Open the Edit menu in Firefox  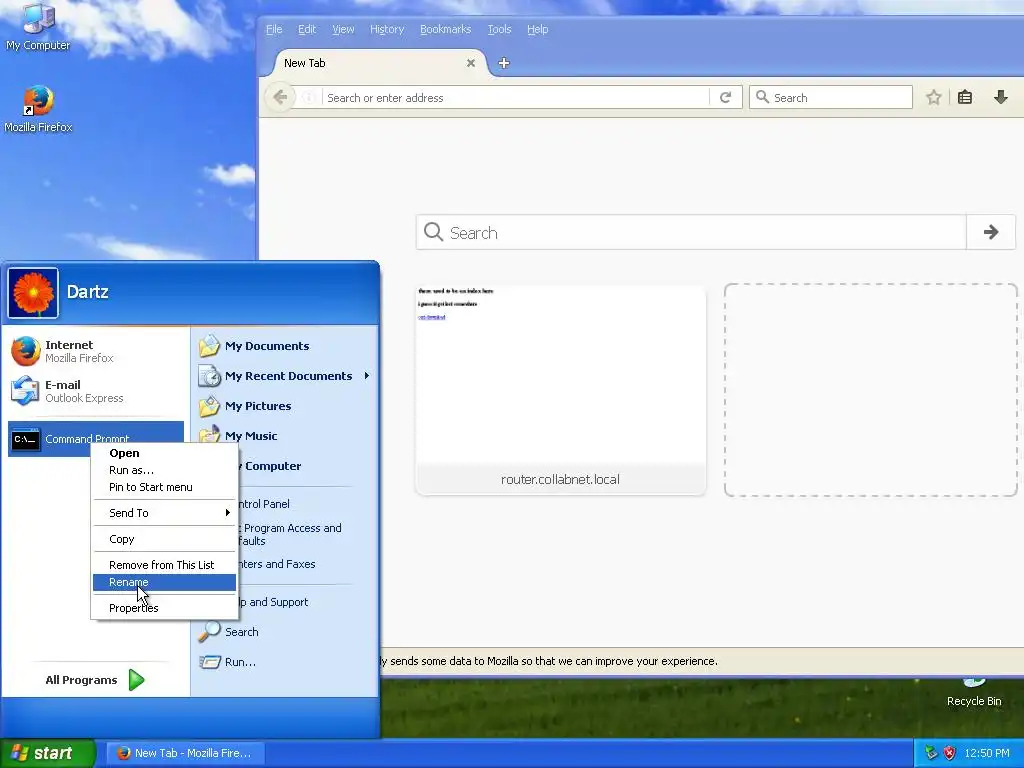point(307,29)
